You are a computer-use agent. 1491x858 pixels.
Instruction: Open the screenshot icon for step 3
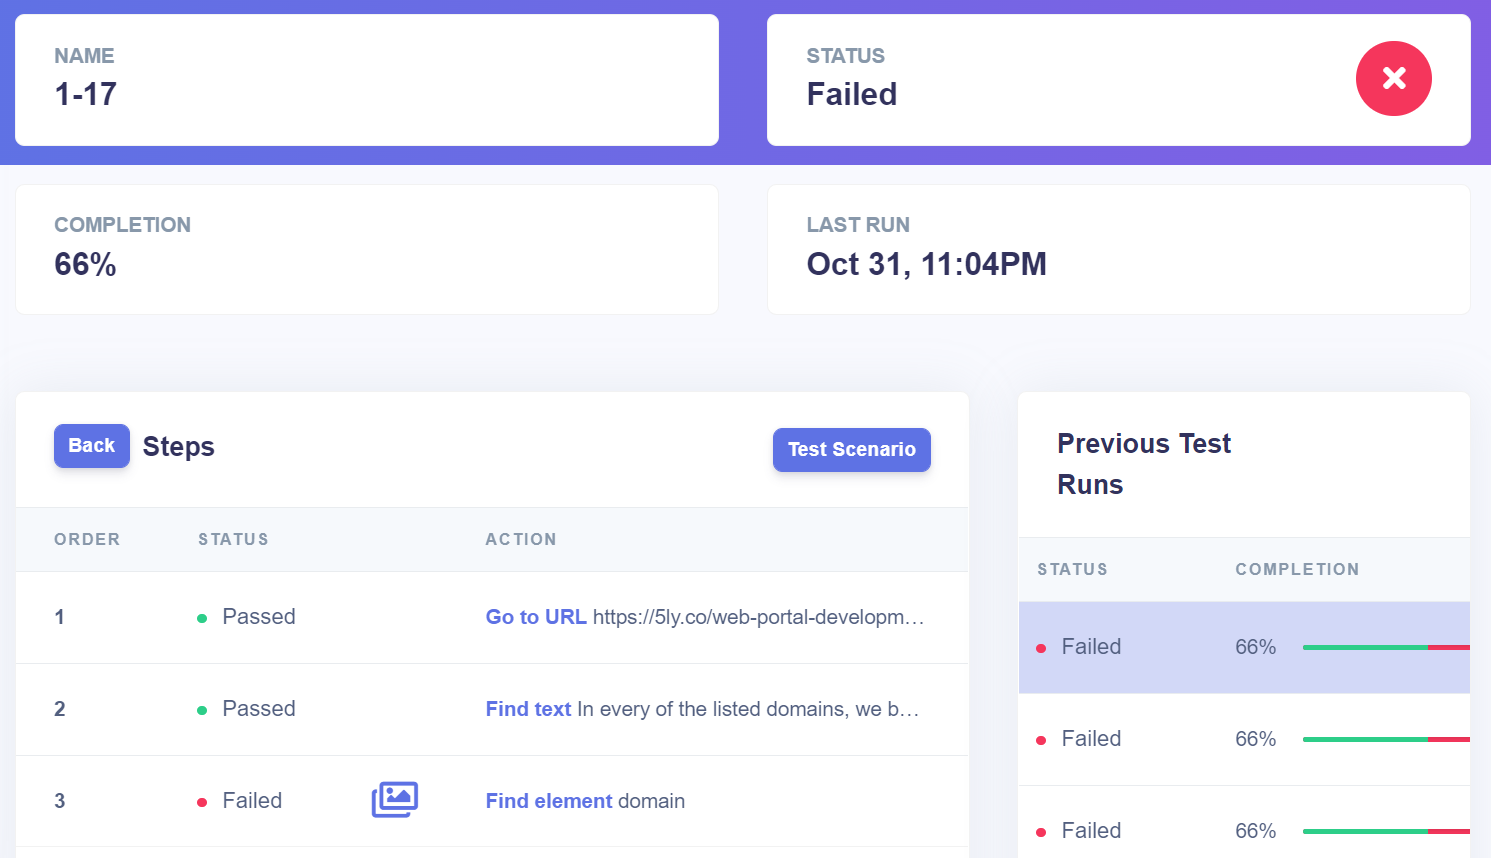click(x=395, y=800)
